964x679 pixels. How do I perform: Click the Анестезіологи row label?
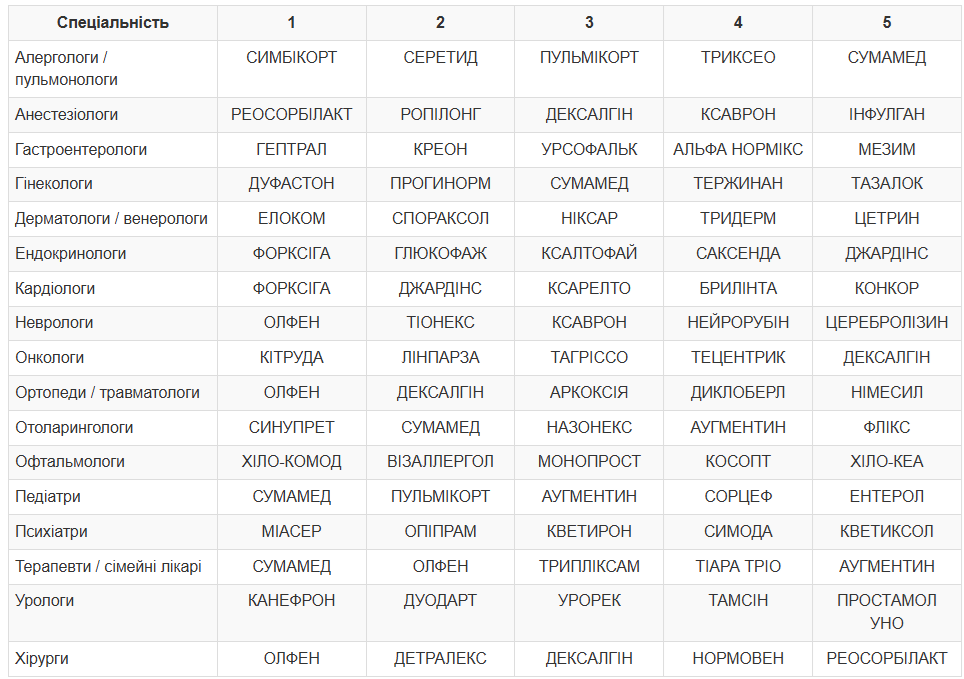[113, 114]
